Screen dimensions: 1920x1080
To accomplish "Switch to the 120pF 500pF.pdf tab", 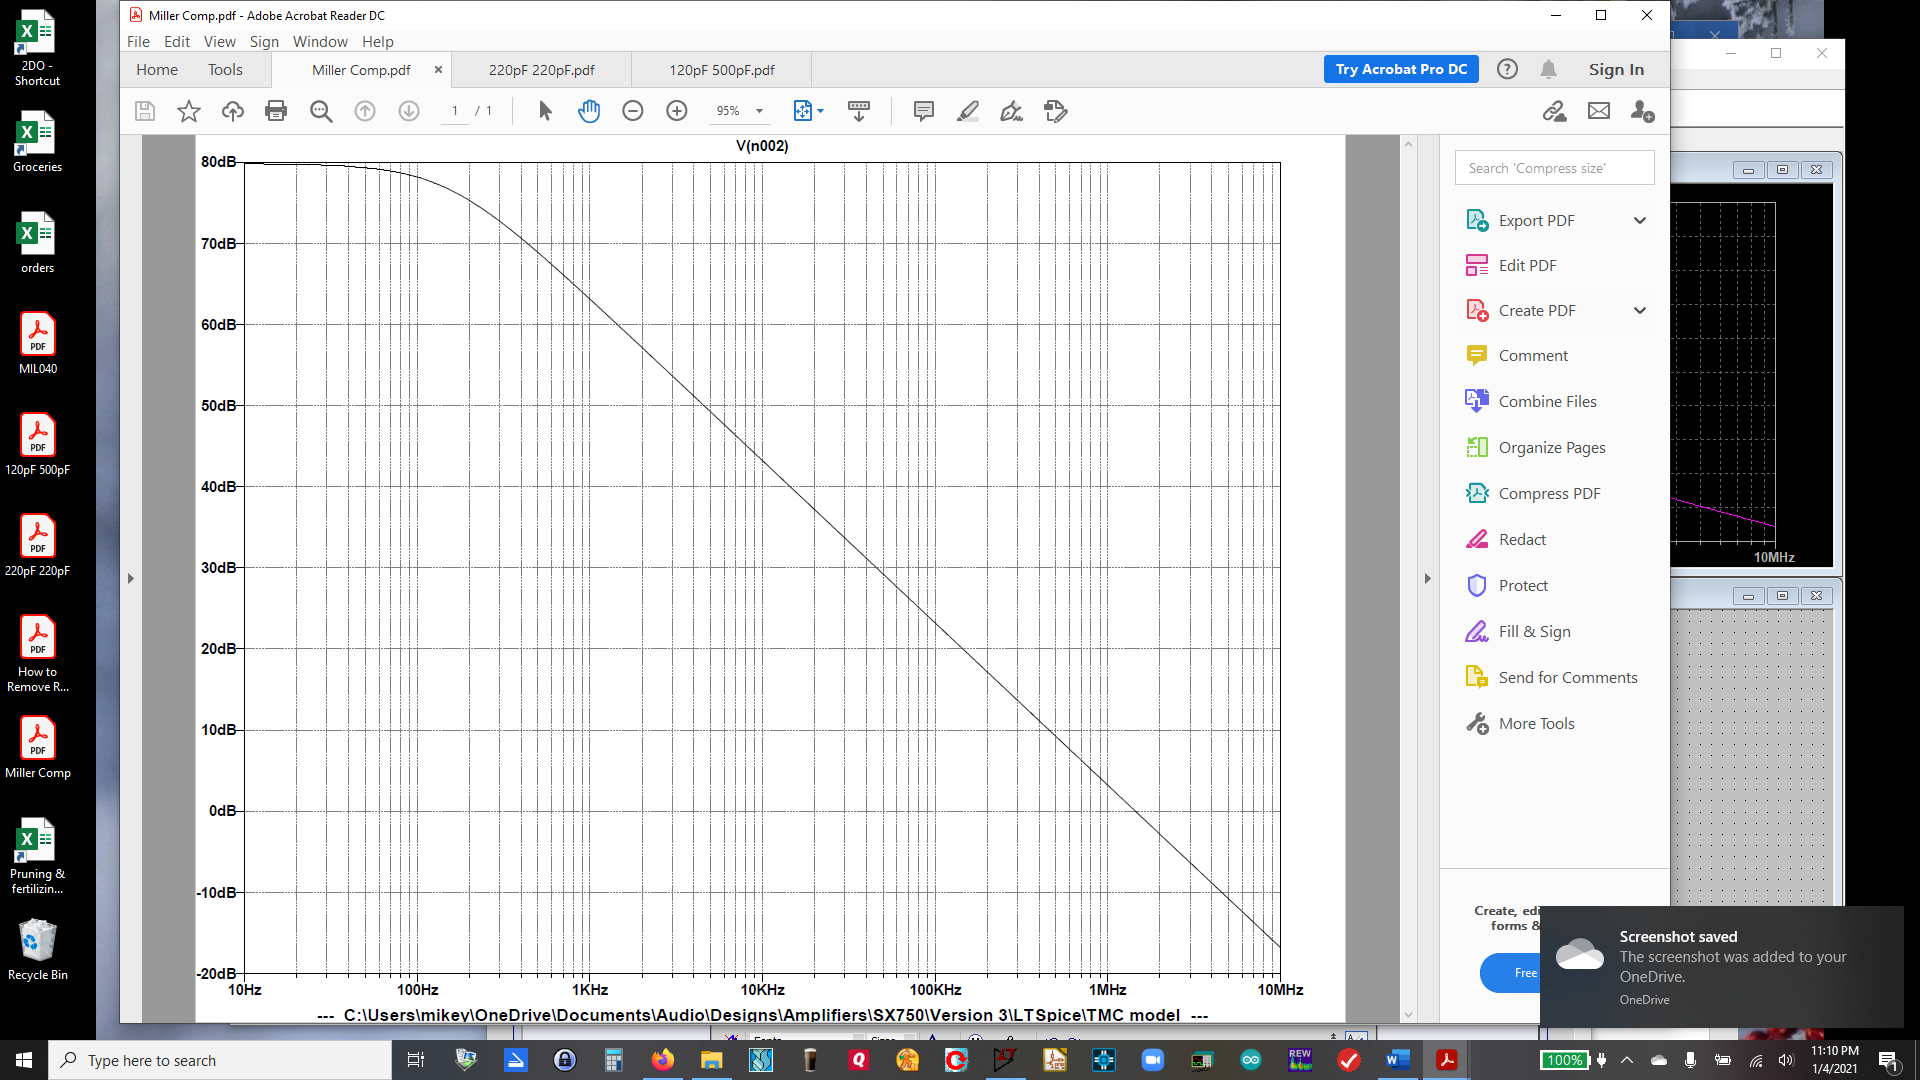I will [721, 70].
